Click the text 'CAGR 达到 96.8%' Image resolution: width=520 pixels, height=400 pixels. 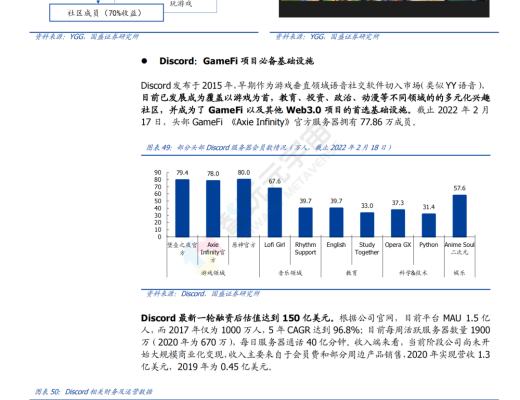click(323, 330)
